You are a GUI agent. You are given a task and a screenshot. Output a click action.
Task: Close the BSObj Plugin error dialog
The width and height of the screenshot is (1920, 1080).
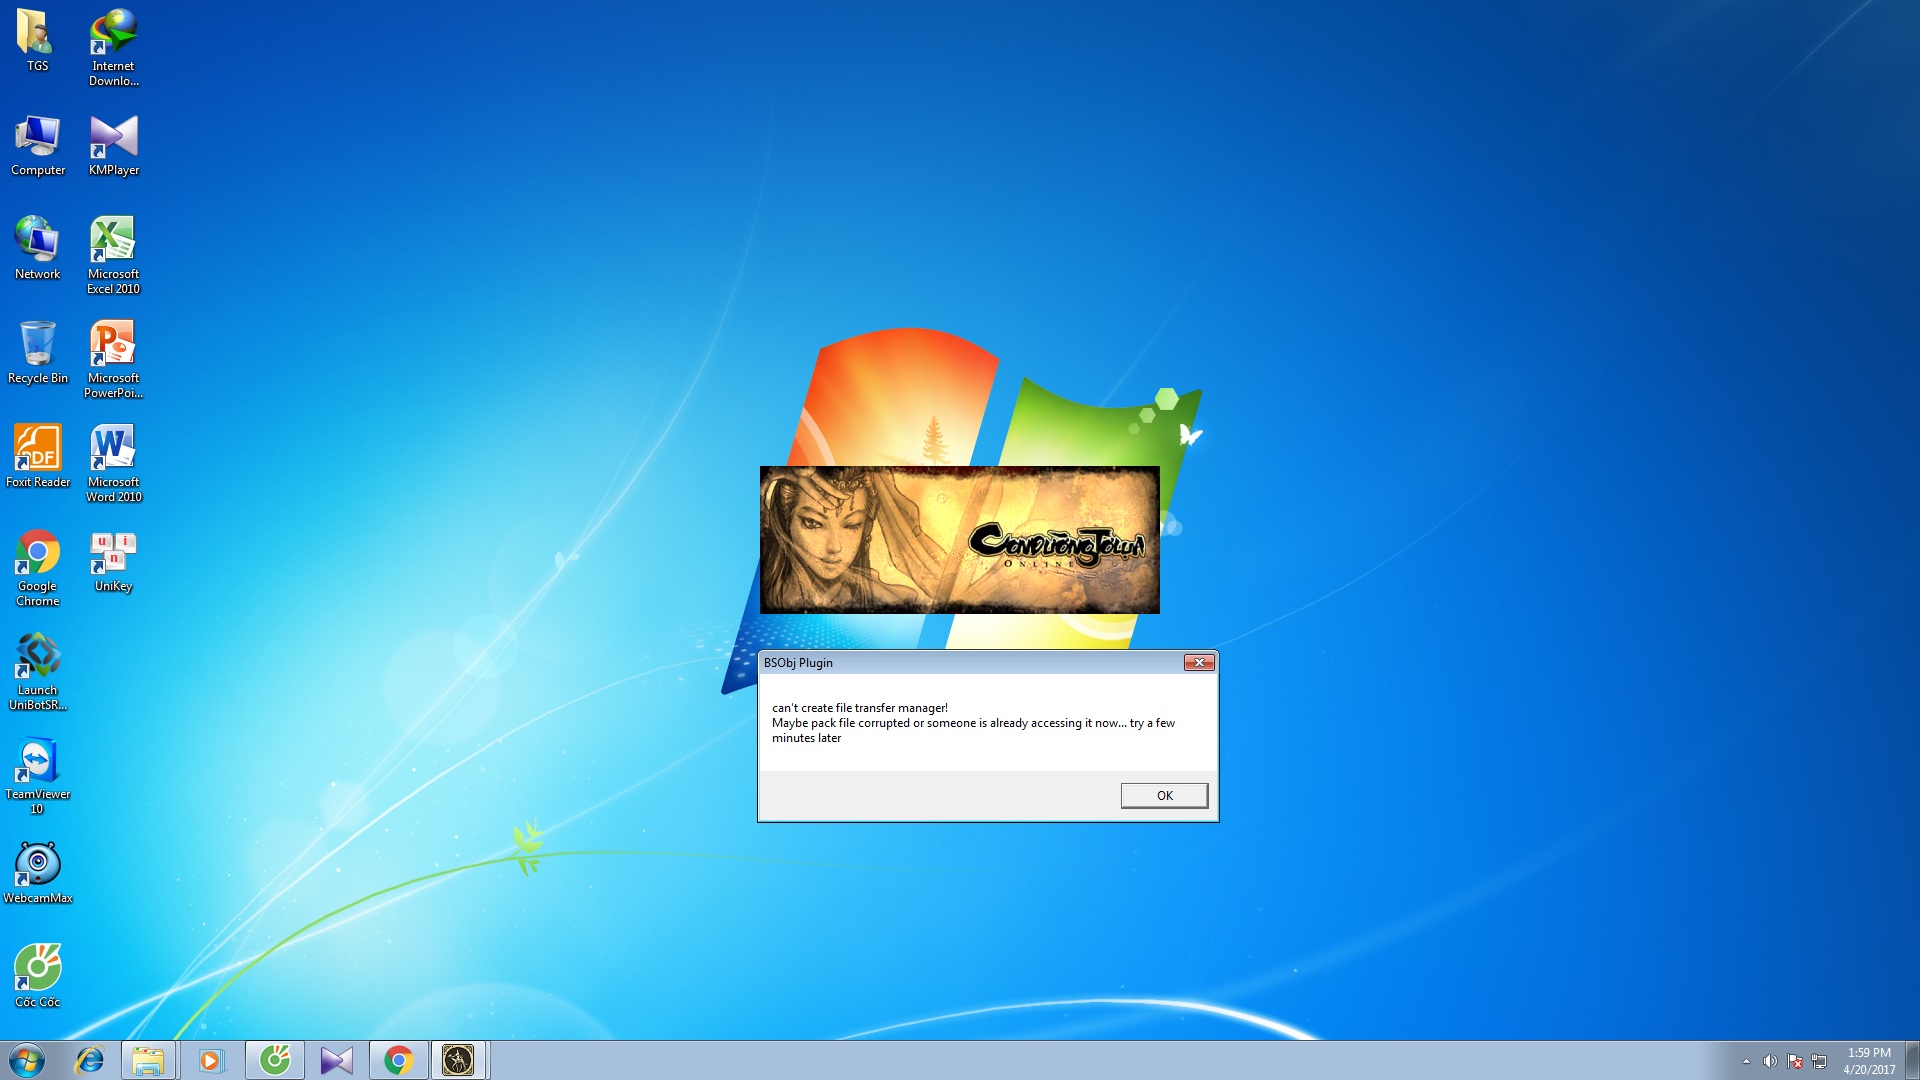1198,662
